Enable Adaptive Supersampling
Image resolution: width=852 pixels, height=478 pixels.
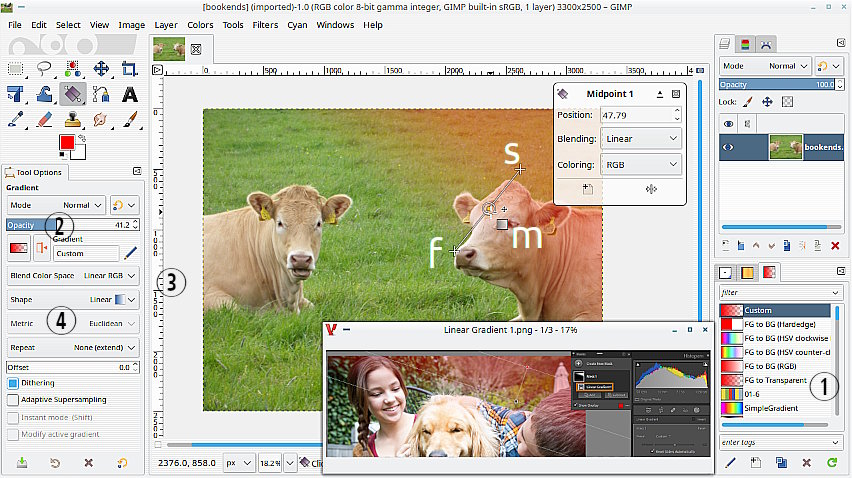13,400
